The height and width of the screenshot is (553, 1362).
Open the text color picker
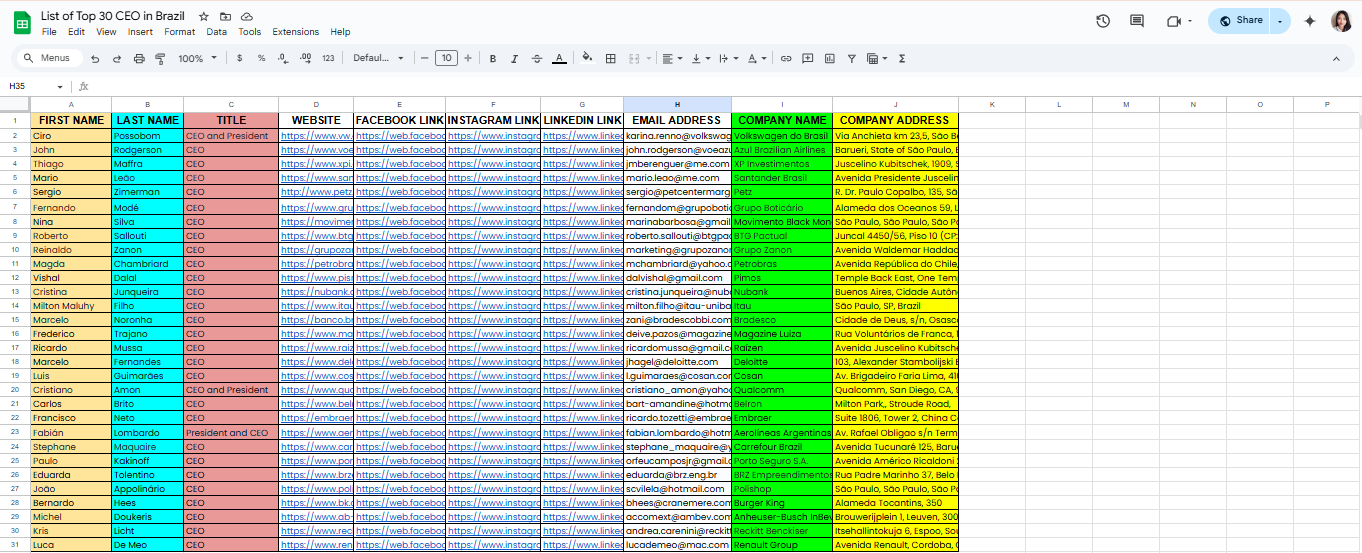(559, 59)
